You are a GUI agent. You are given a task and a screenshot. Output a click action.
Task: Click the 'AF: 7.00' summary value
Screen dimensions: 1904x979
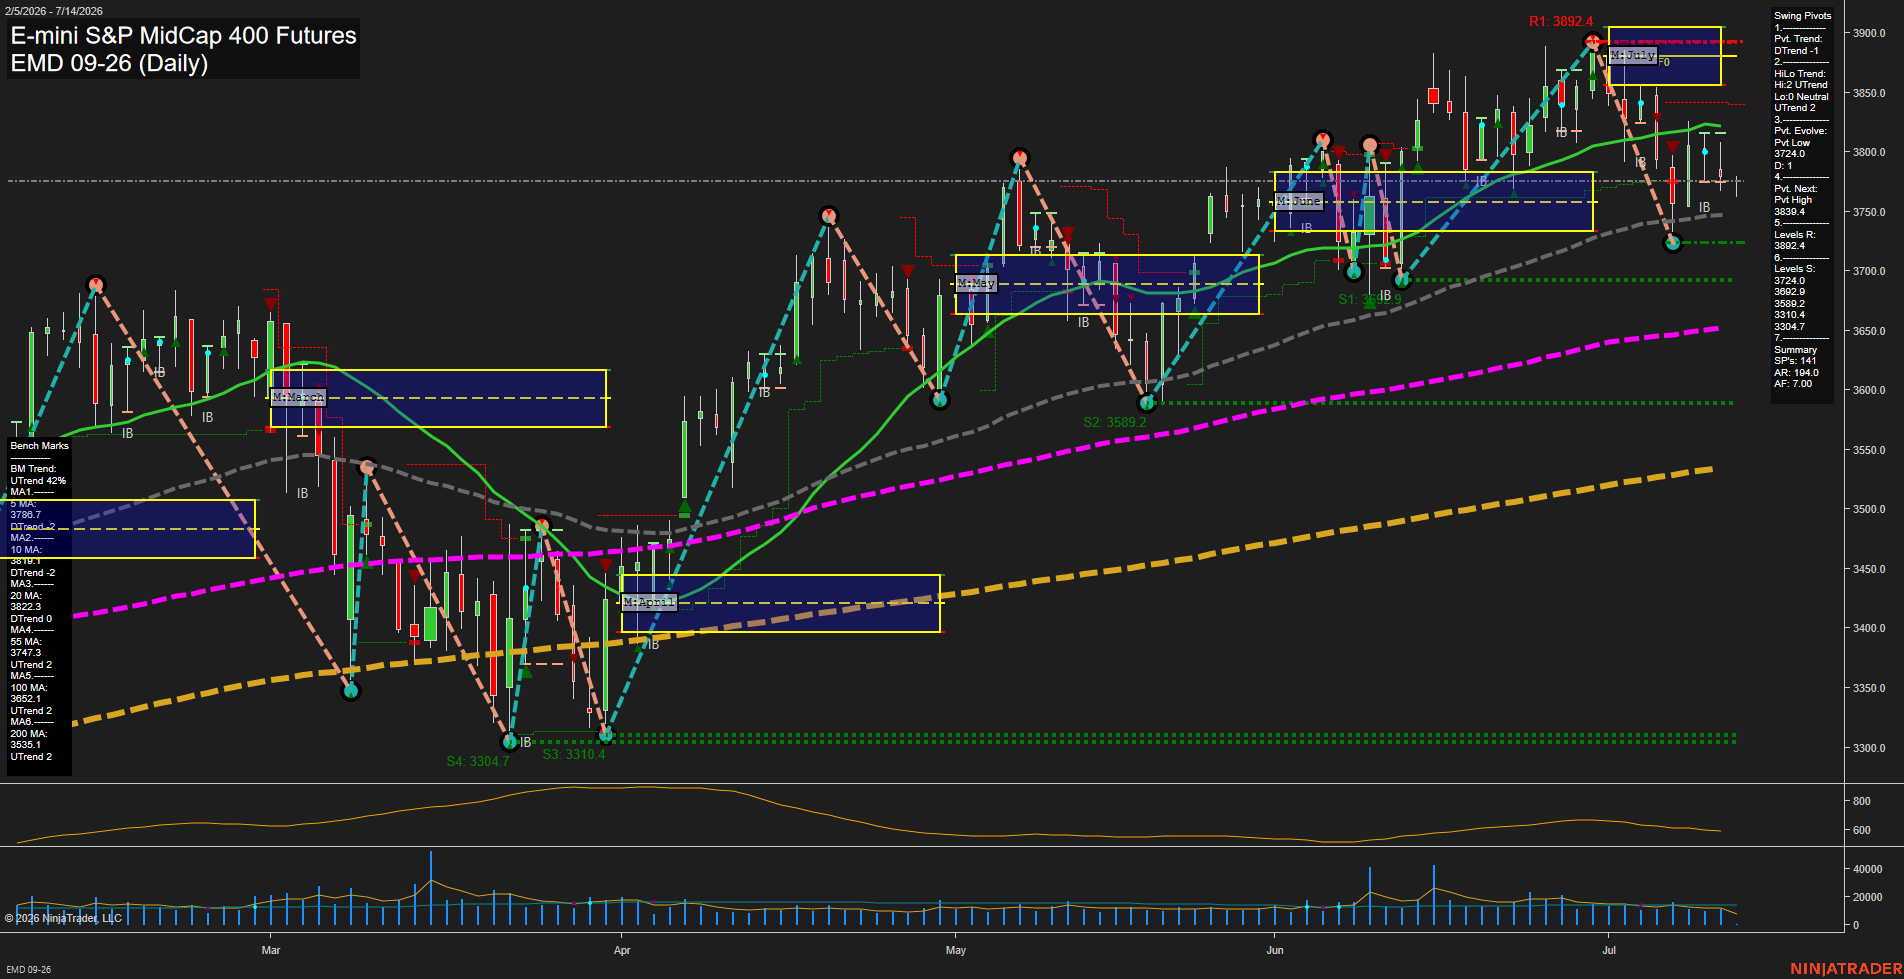click(1794, 384)
